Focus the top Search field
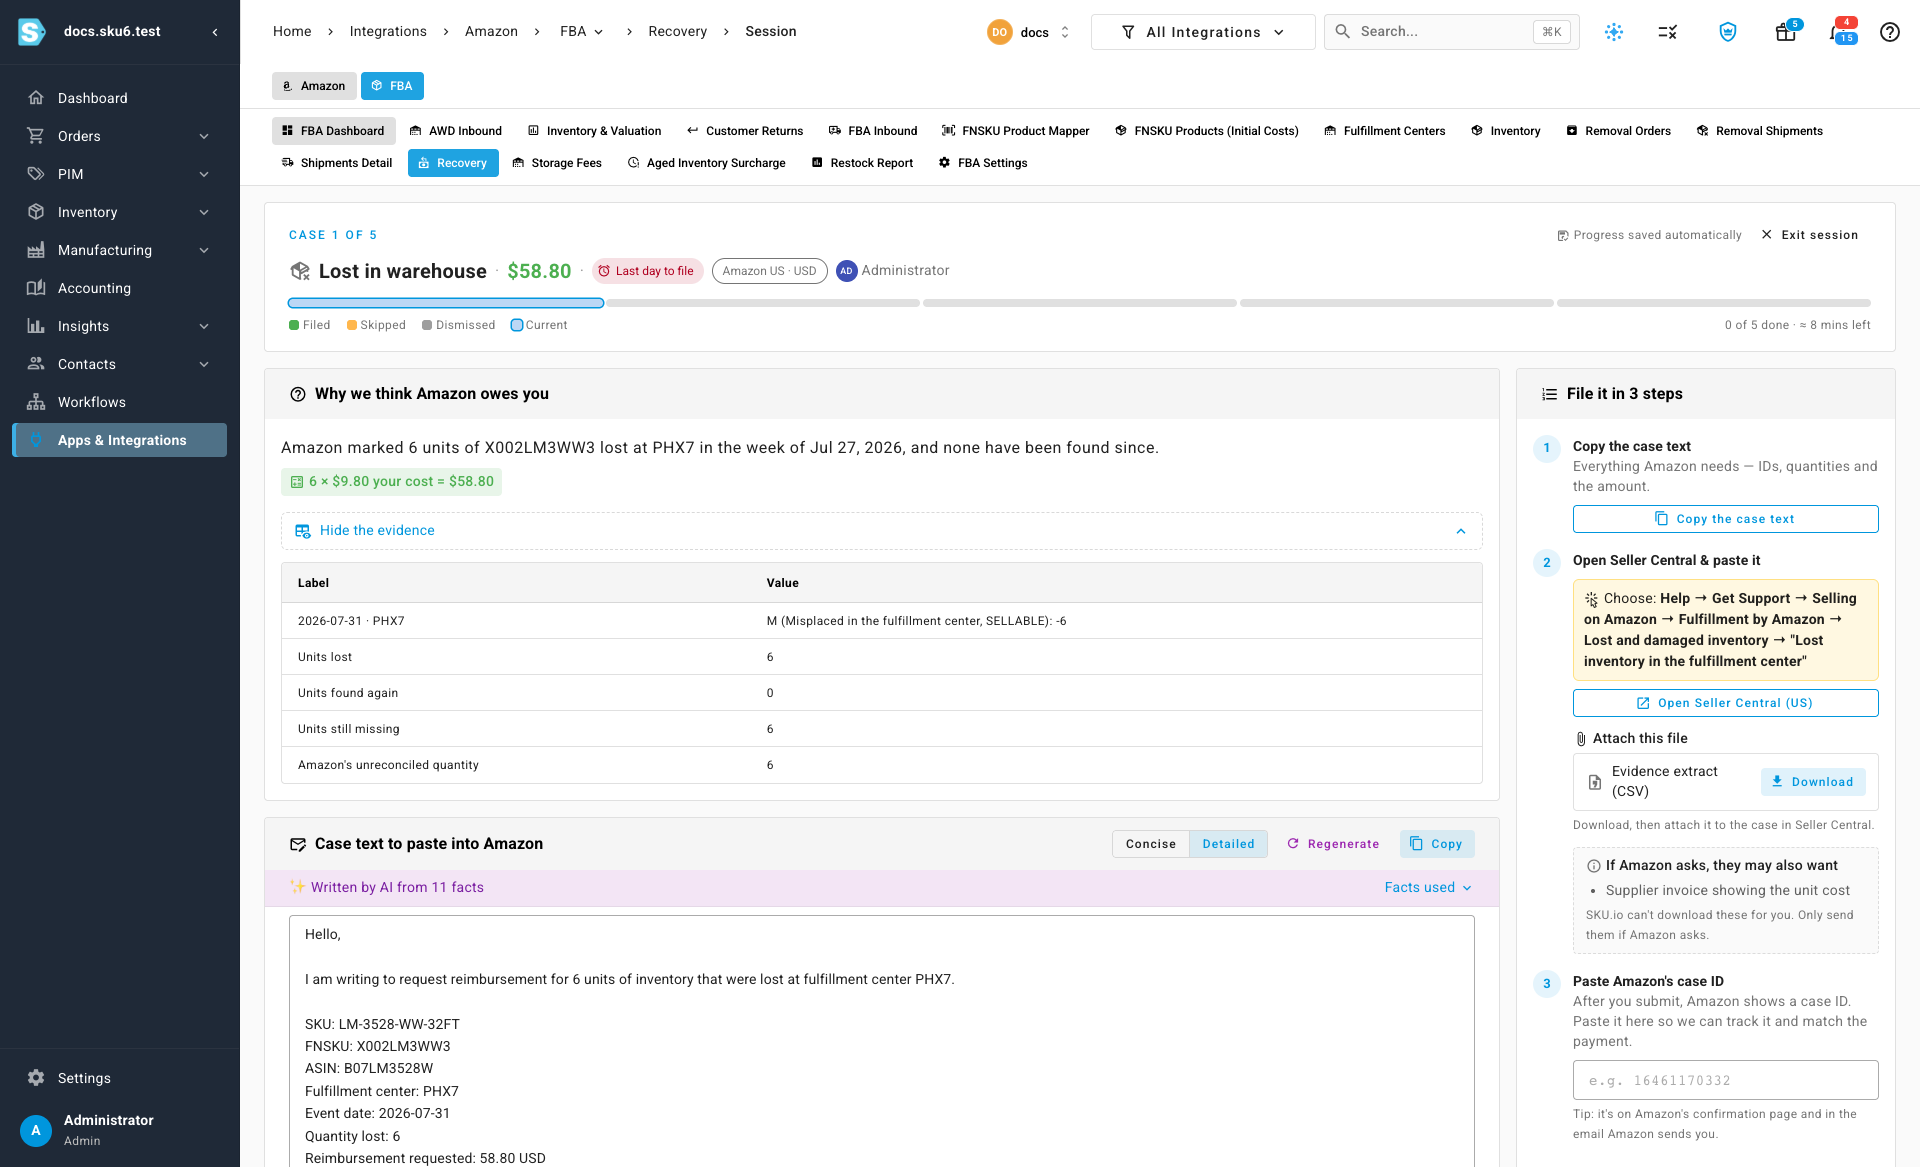The width and height of the screenshot is (1920, 1167). coord(1451,32)
